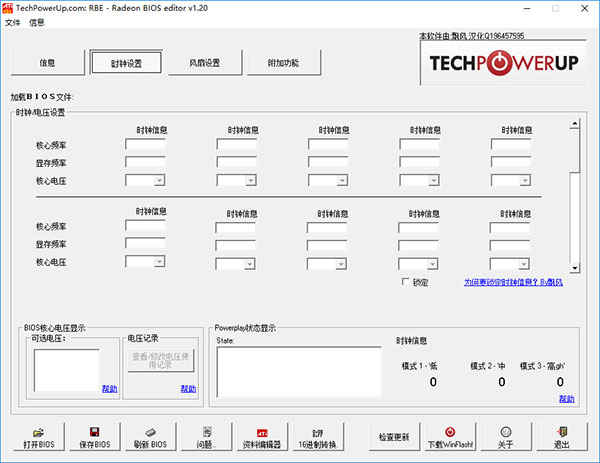600x463 pixels.
Task: Open the 文件 file menu
Action: click(13, 23)
